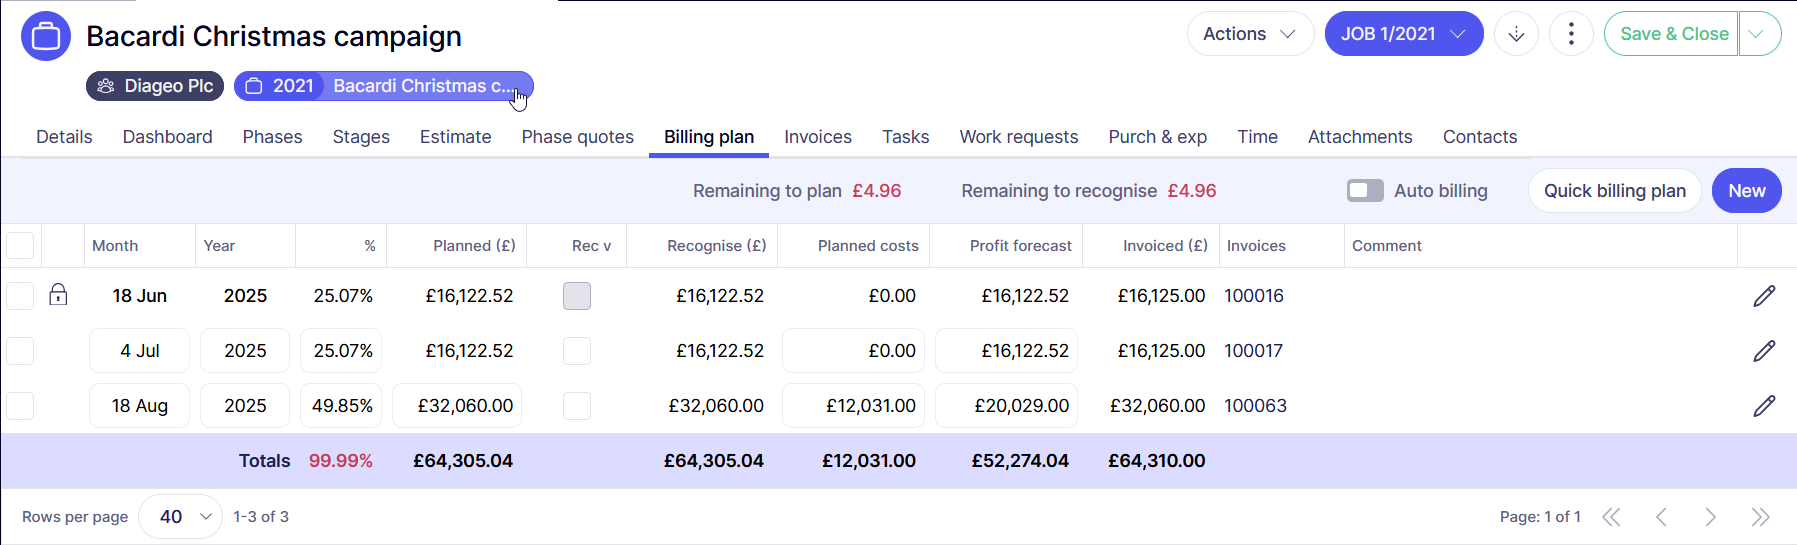Click the Quick billing plan button
Screen dimensions: 1797x545
coord(1614,191)
